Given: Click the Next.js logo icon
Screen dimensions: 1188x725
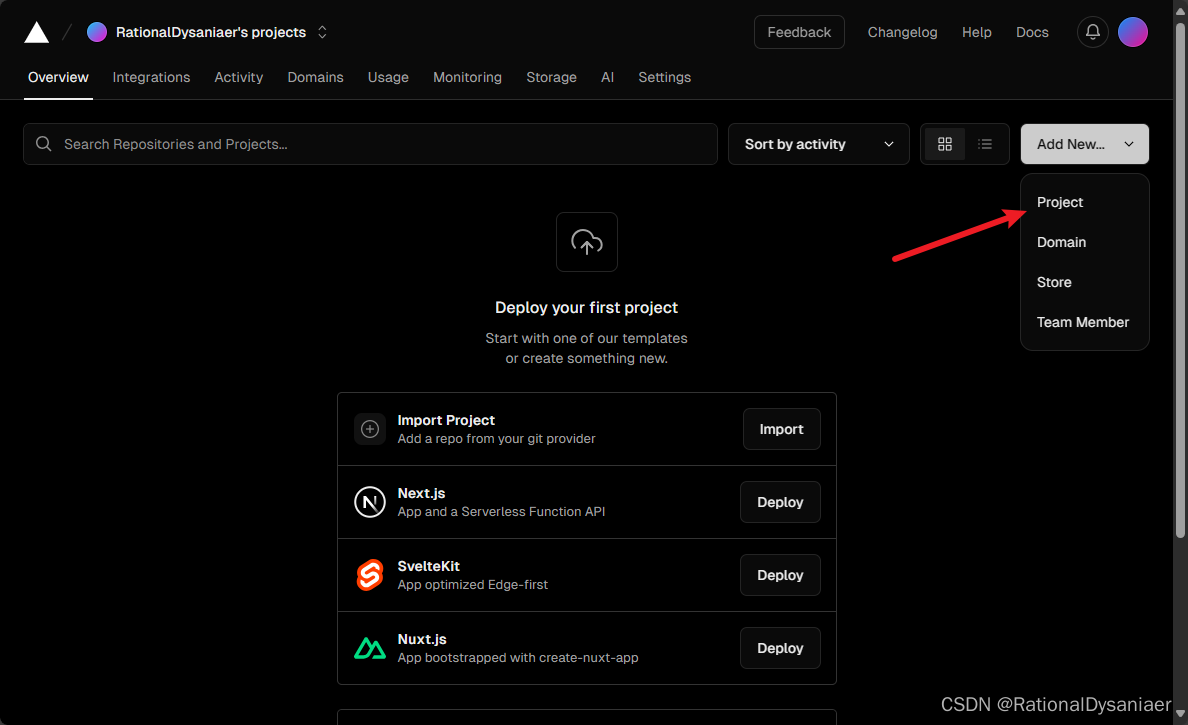Looking at the screenshot, I should click(370, 502).
